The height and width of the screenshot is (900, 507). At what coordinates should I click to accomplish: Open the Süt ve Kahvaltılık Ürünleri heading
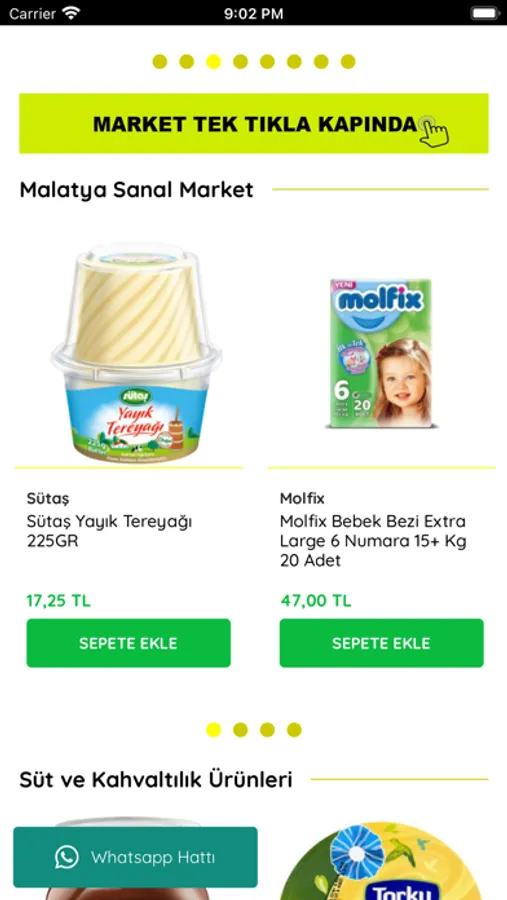click(x=156, y=779)
